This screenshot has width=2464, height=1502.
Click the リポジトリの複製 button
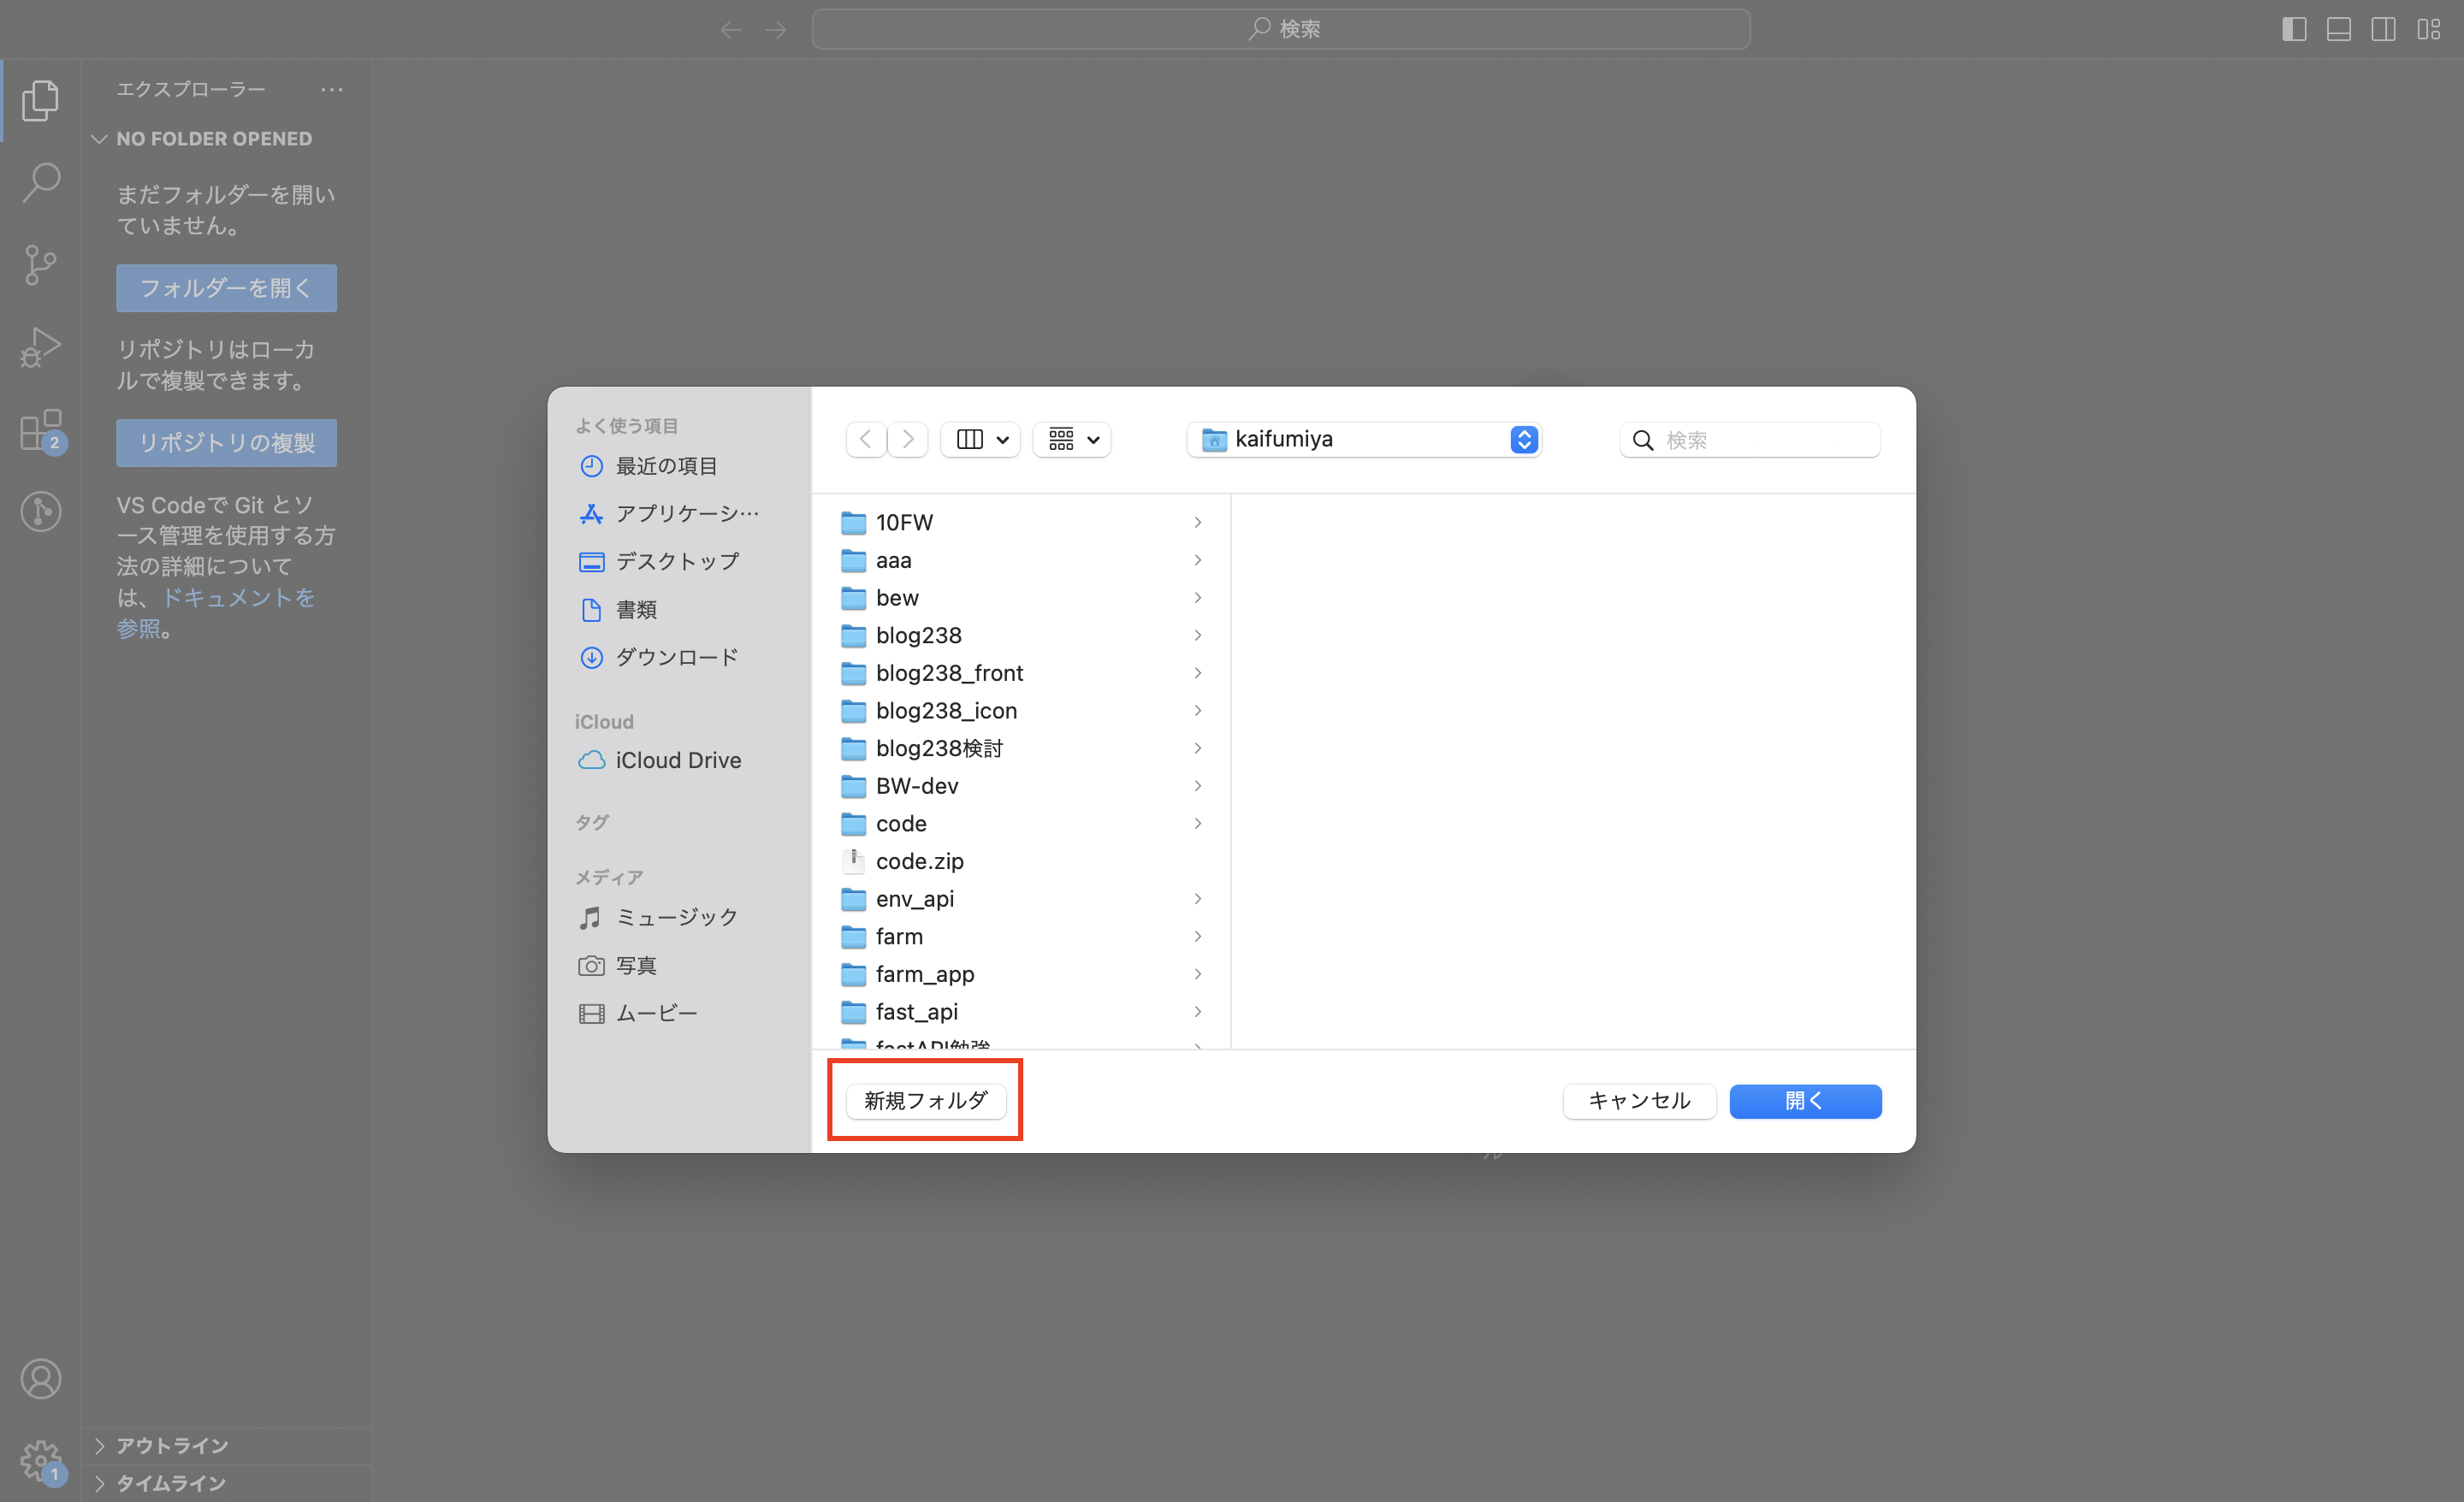coord(226,443)
